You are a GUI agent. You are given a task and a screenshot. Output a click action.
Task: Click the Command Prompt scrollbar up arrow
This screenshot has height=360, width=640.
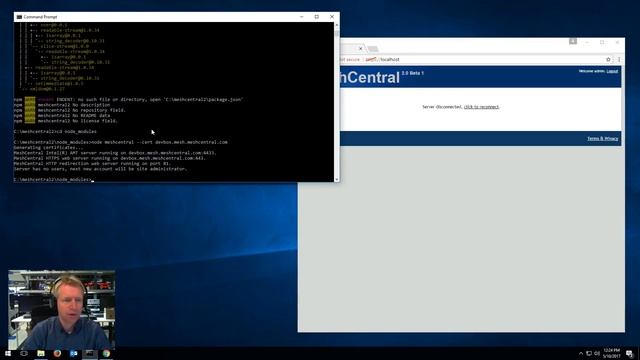coord(336,25)
